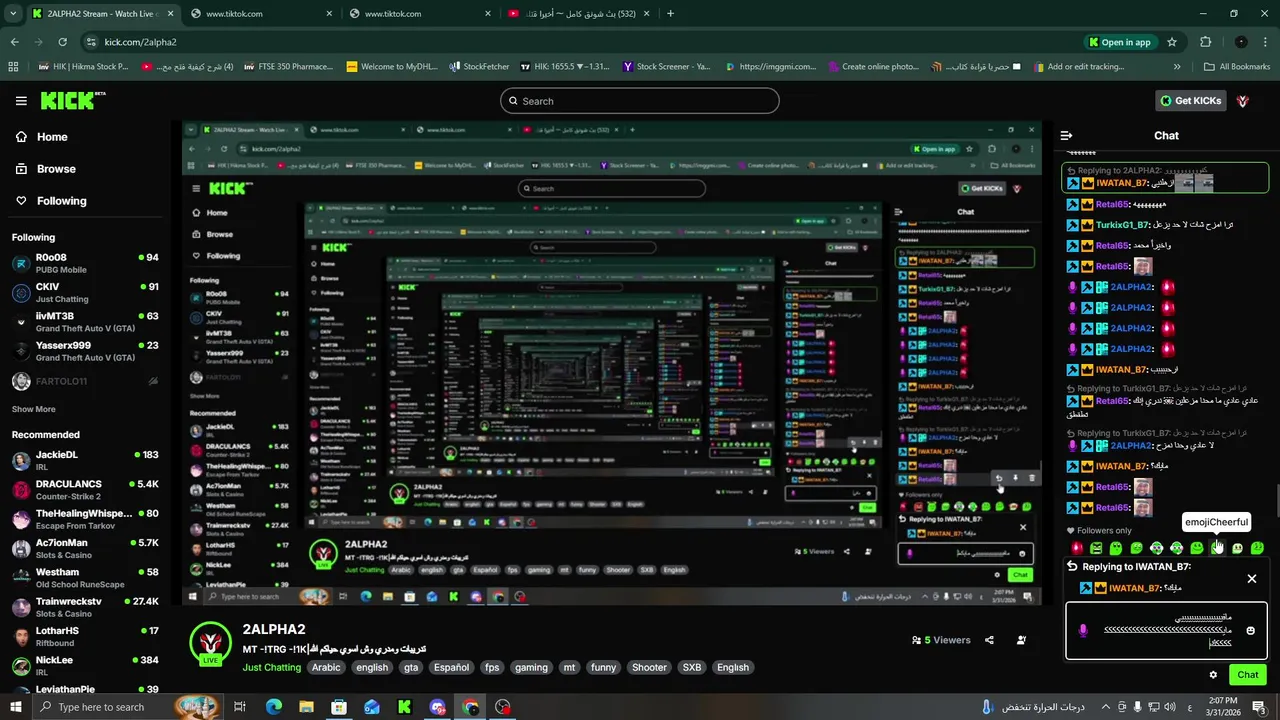This screenshot has width=1280, height=720.
Task: Go back in browser
Action: click(x=14, y=42)
